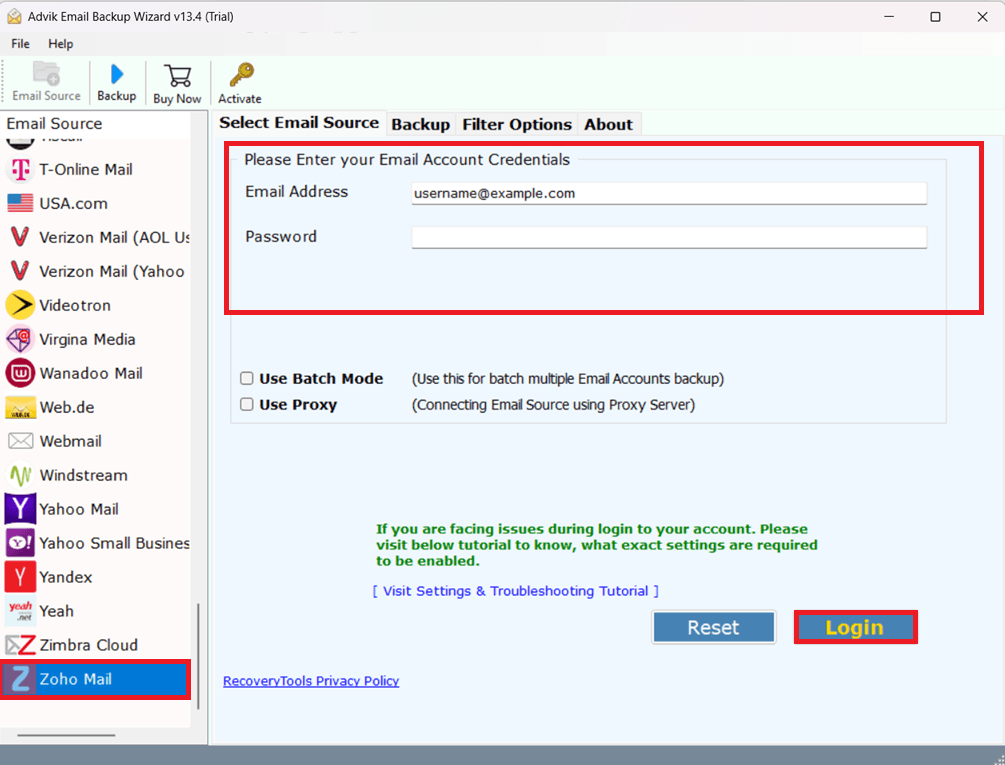Minimize the application window

tap(889, 17)
